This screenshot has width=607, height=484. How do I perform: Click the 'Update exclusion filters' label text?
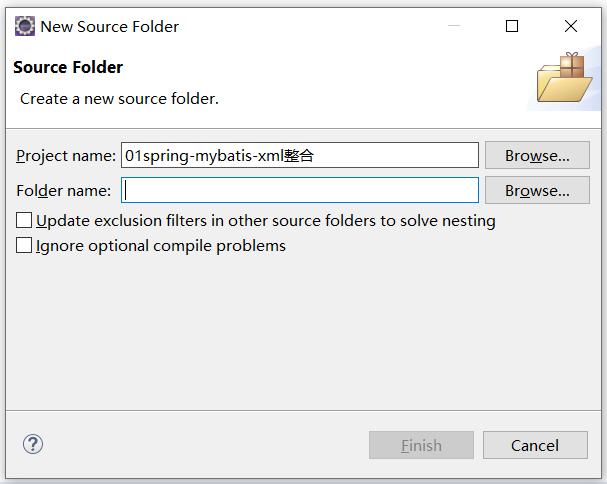coord(265,221)
